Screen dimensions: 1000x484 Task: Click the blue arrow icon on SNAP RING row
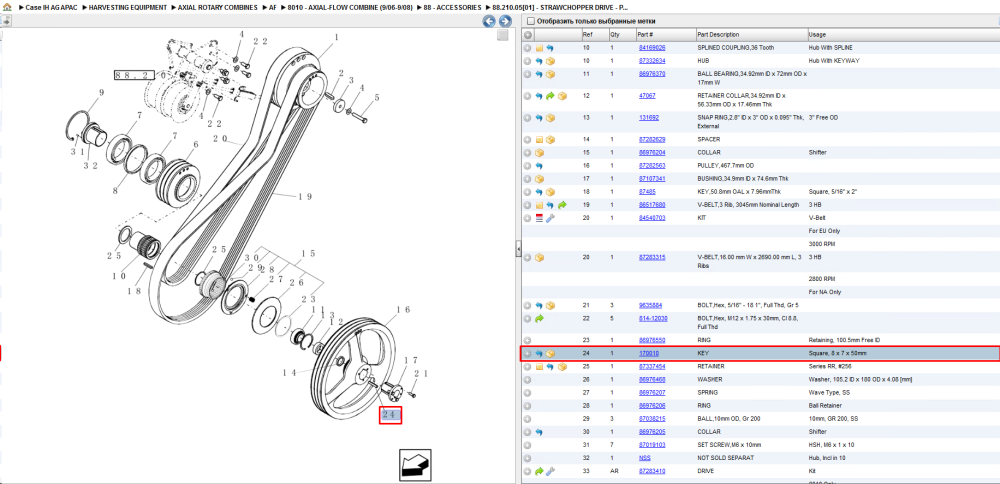pyautogui.click(x=539, y=117)
